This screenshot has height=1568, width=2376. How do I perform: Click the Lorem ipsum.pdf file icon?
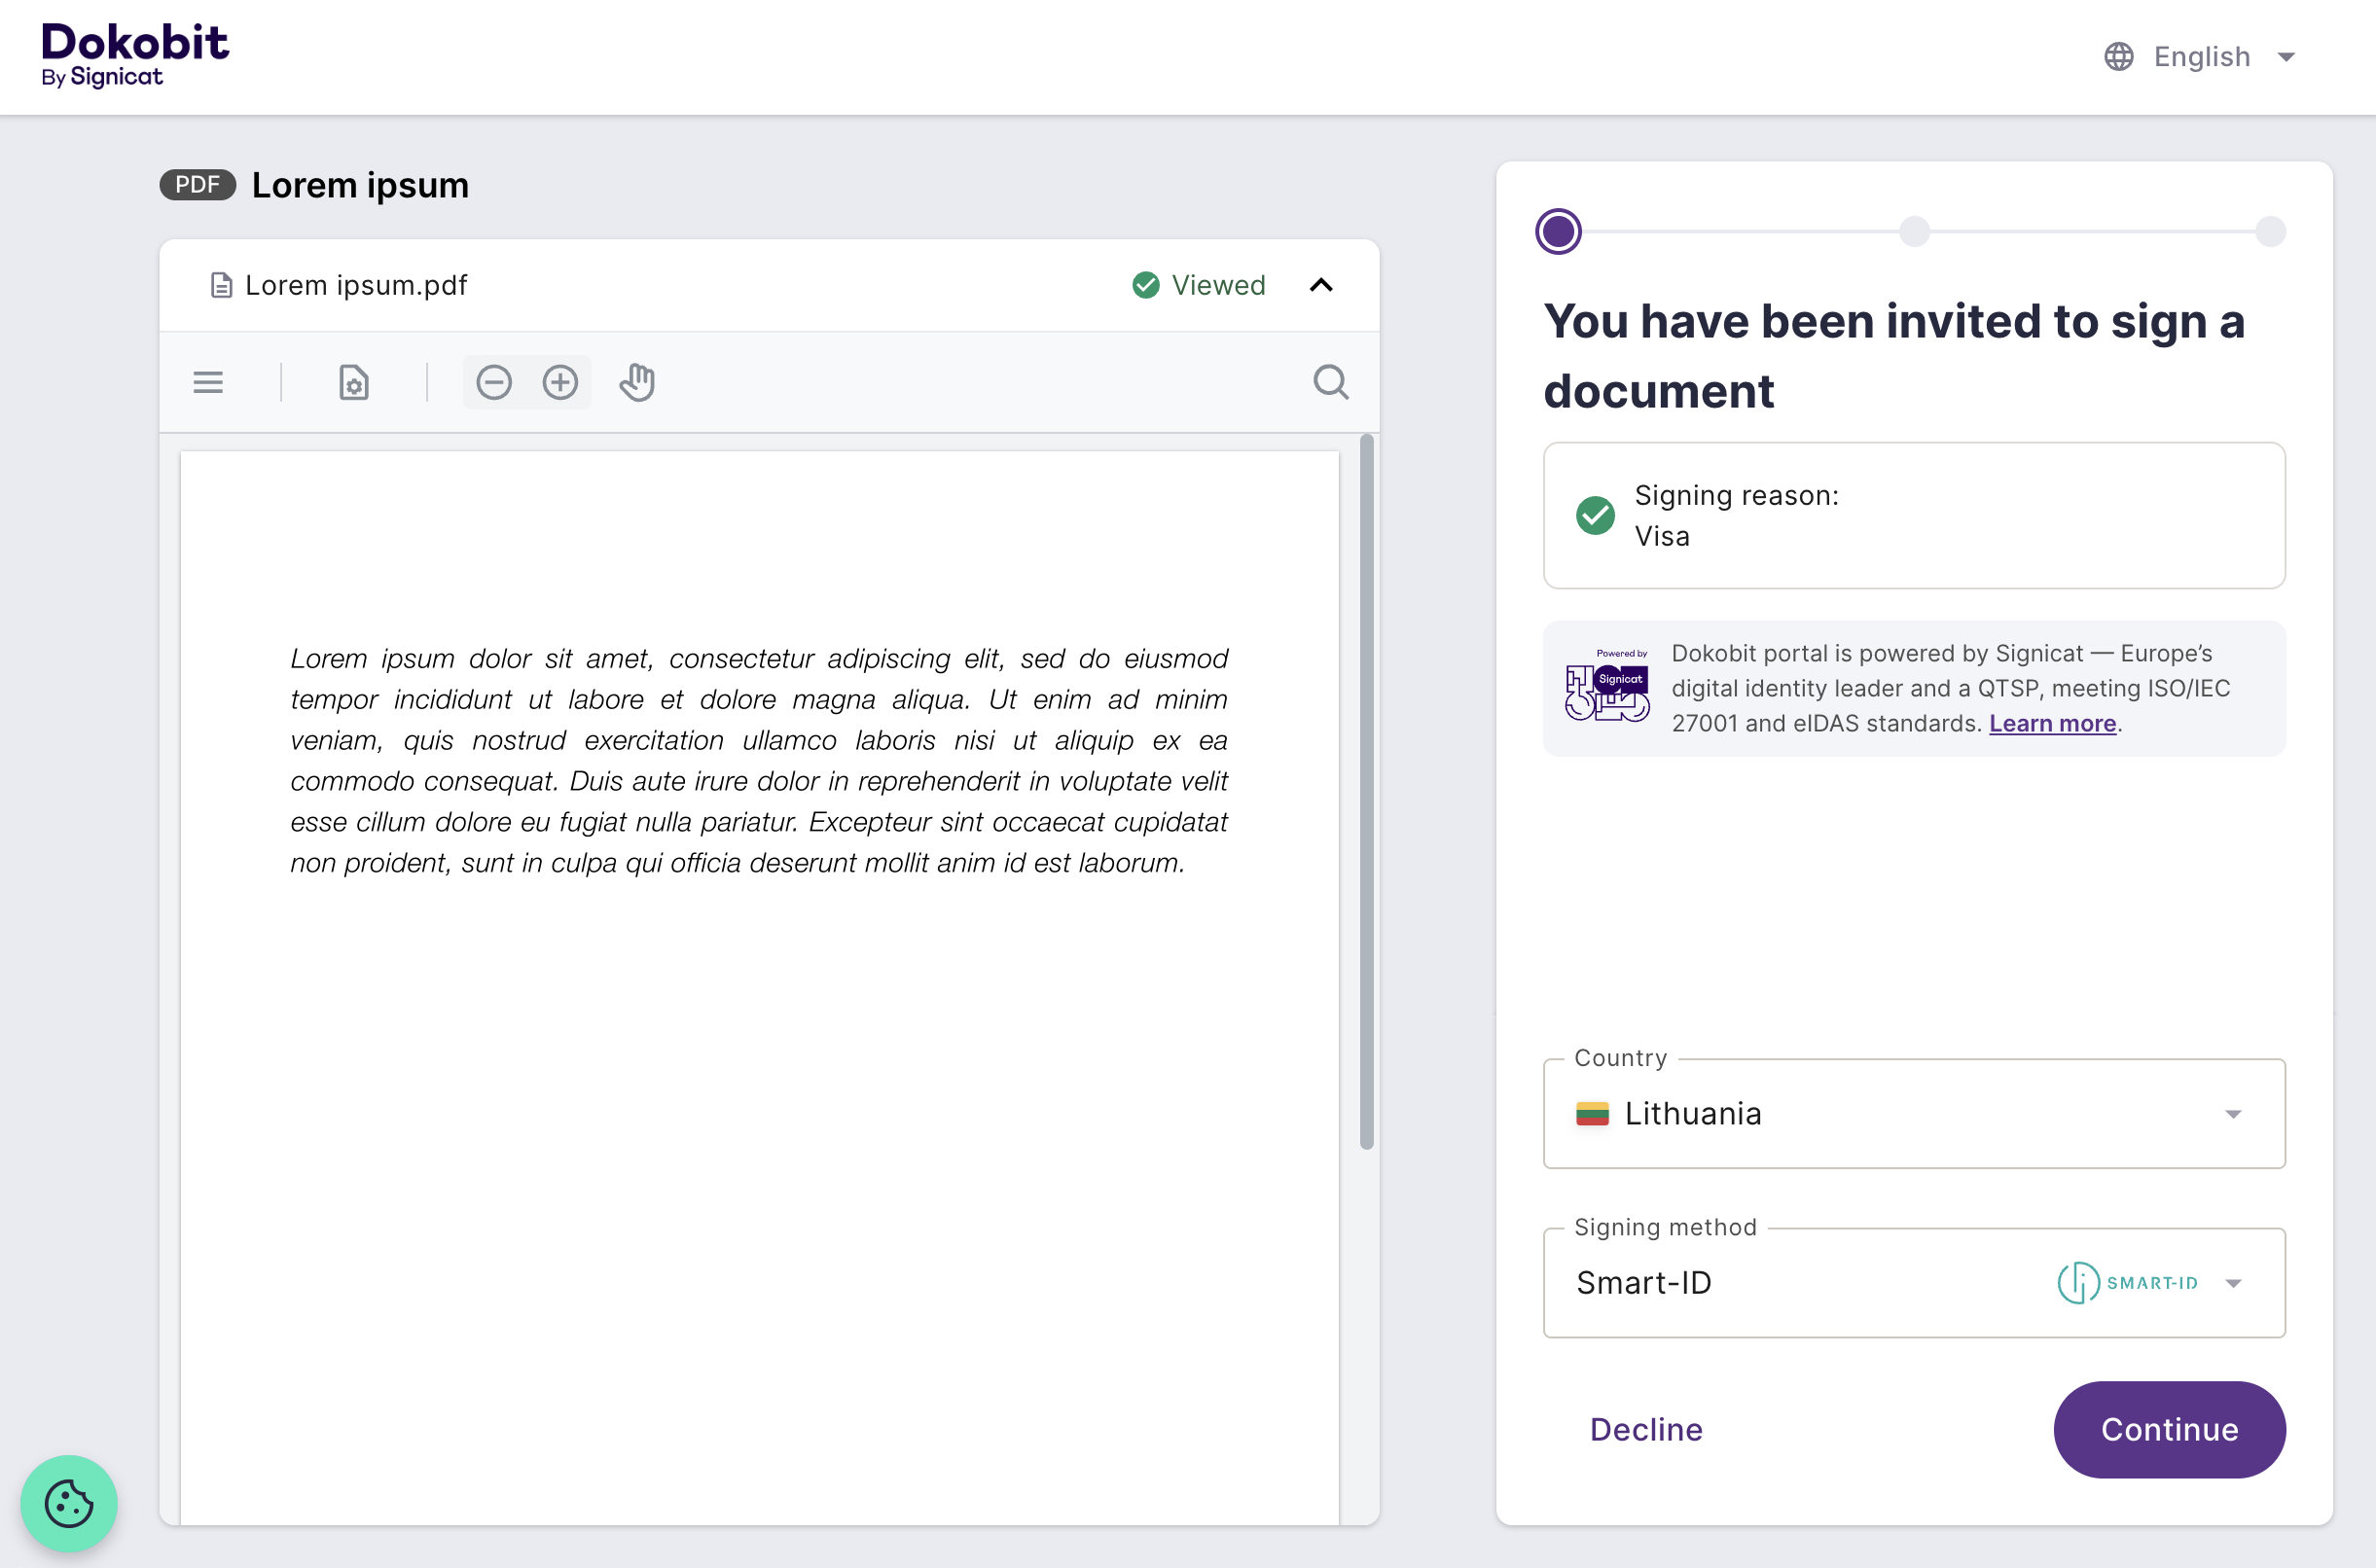coord(221,286)
